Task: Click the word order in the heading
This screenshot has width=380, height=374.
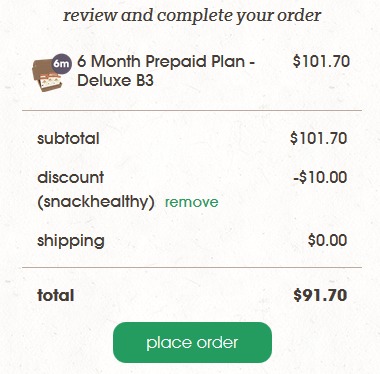Action: pos(299,15)
